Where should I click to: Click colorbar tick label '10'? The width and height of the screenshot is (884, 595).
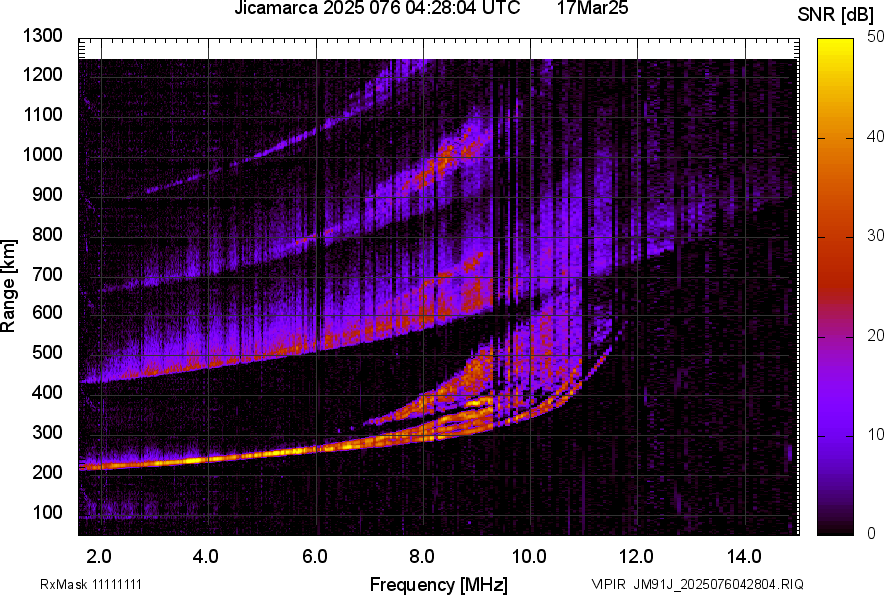(x=875, y=434)
